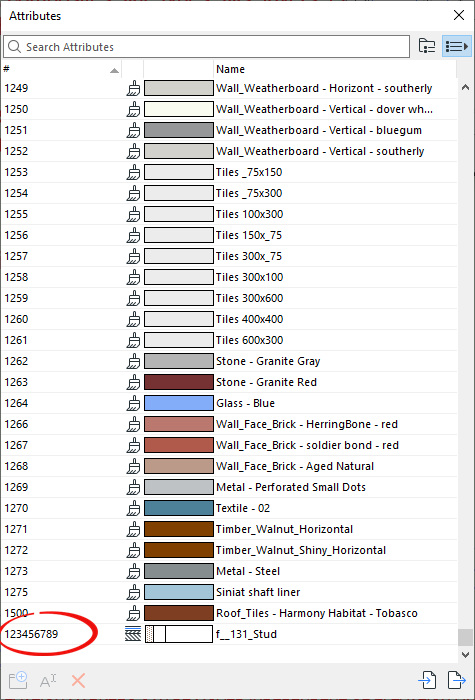This screenshot has width=475, height=700.
Task: Click surface icon for Metal - Steel
Action: click(133, 571)
